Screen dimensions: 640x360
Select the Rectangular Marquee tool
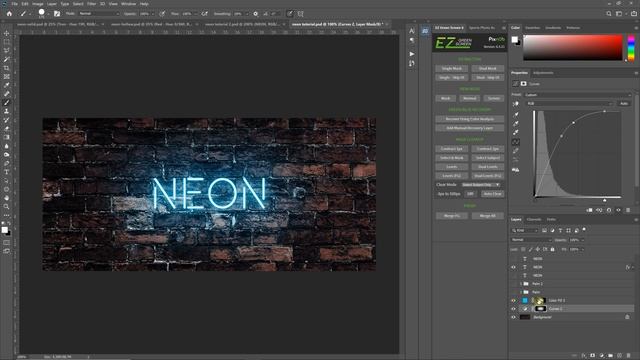pyautogui.click(x=7, y=42)
